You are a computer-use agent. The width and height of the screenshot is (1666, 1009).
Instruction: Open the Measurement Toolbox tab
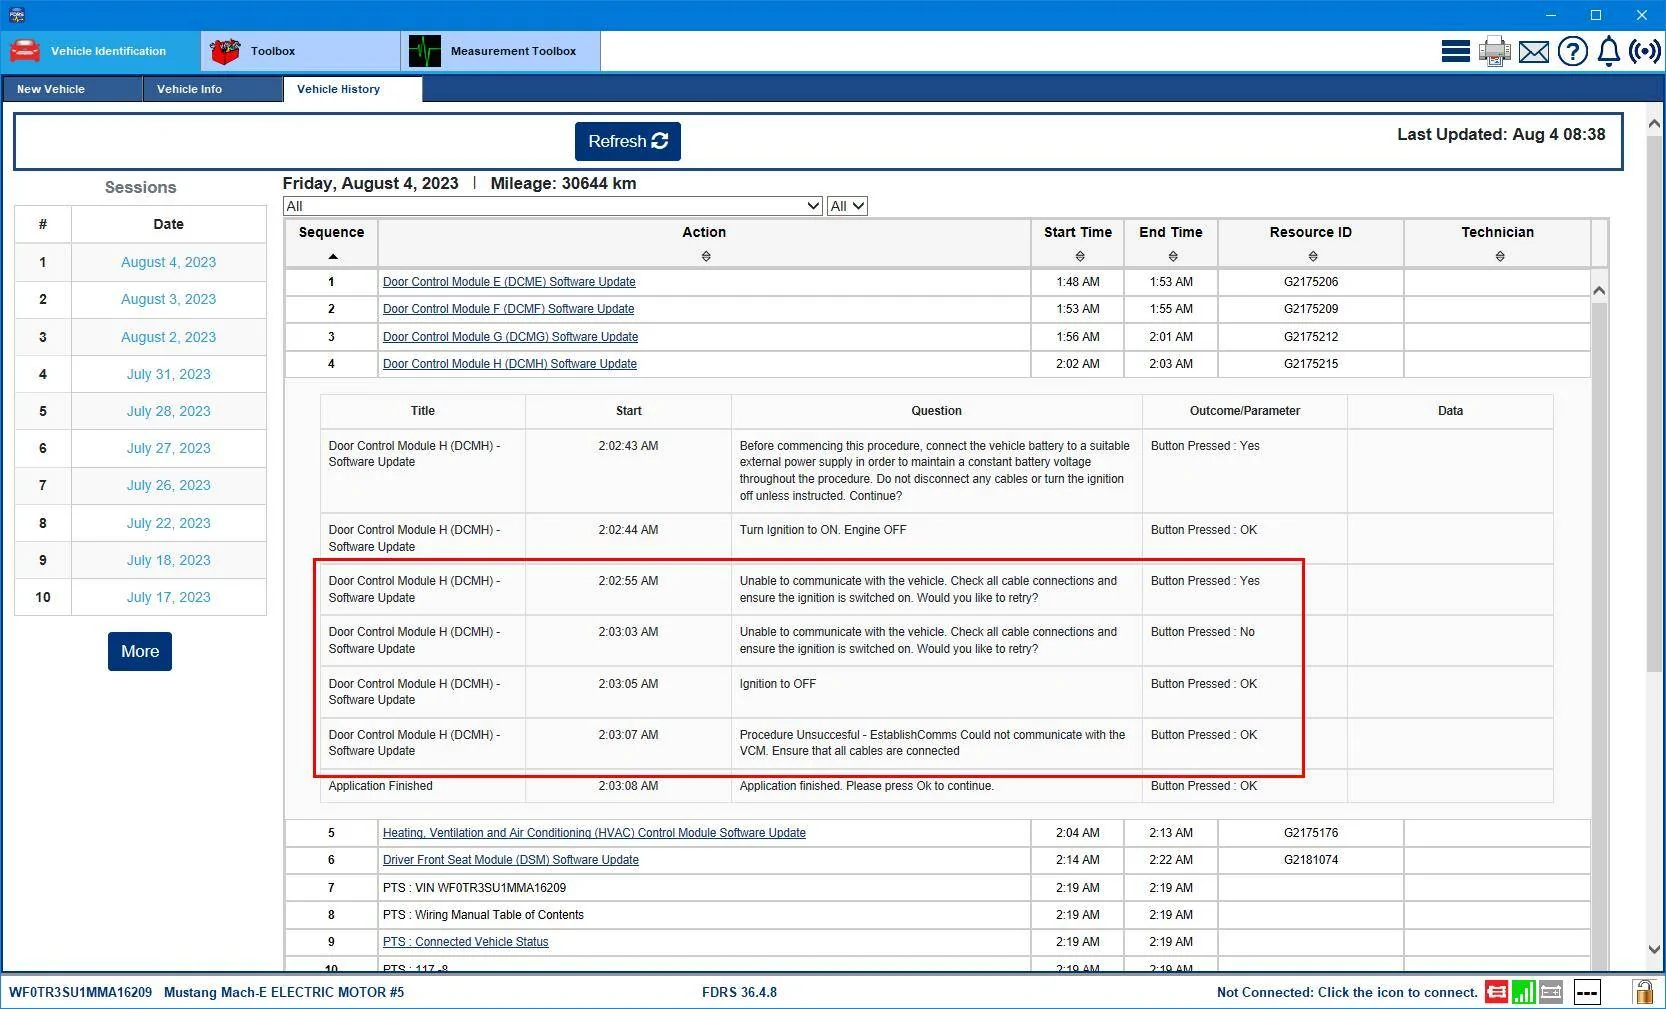click(x=500, y=51)
